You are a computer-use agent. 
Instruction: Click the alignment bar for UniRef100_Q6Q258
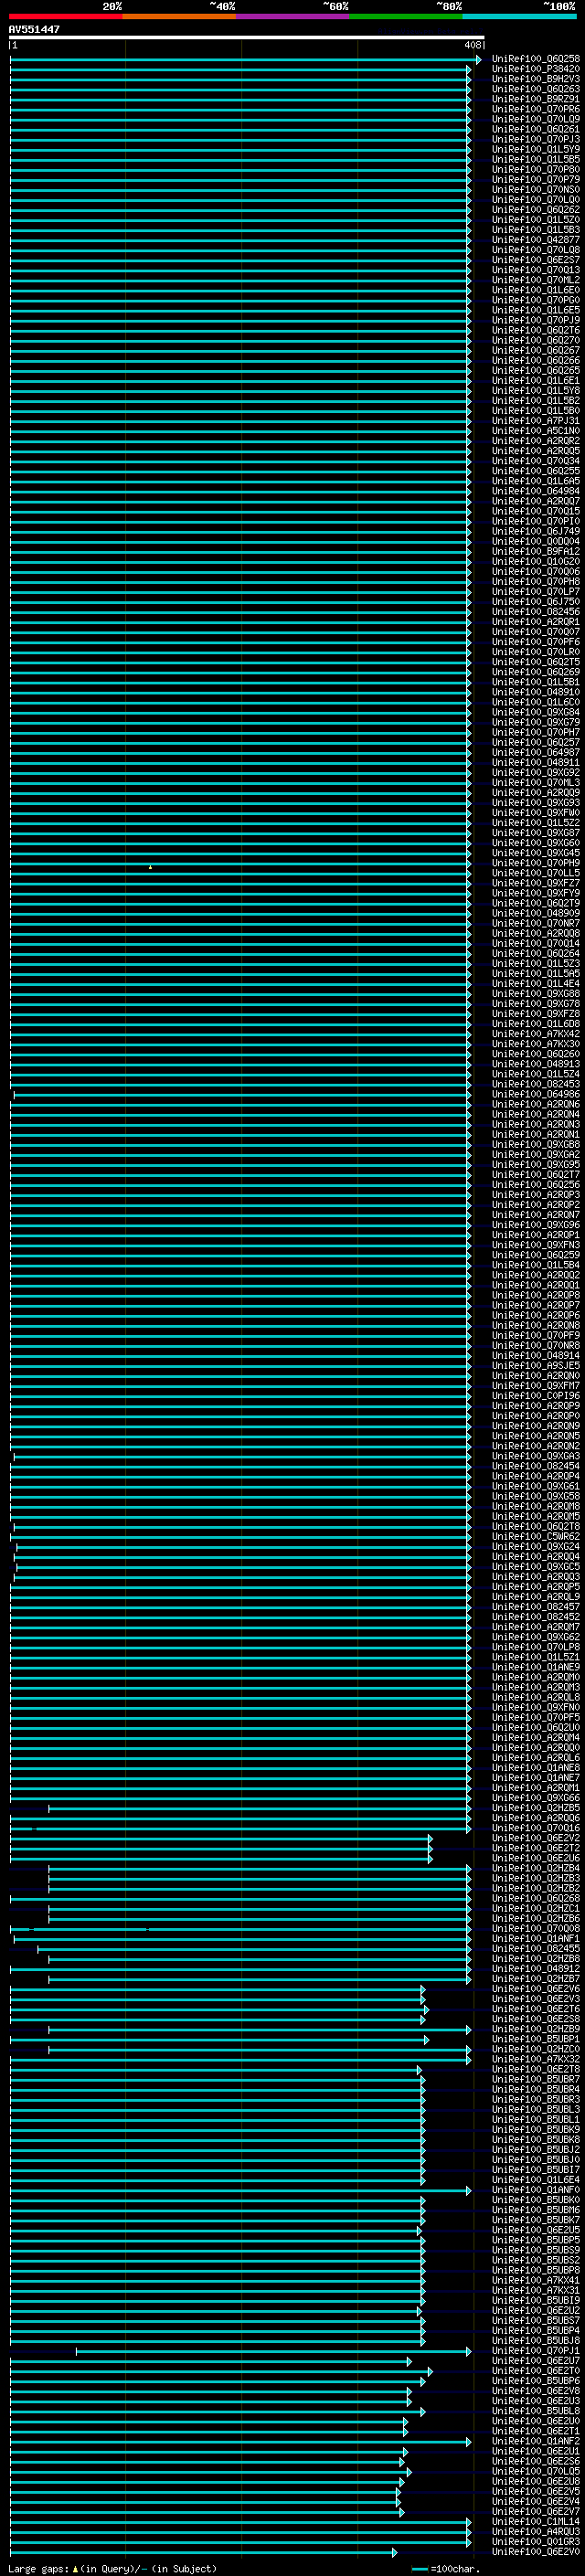[245, 60]
